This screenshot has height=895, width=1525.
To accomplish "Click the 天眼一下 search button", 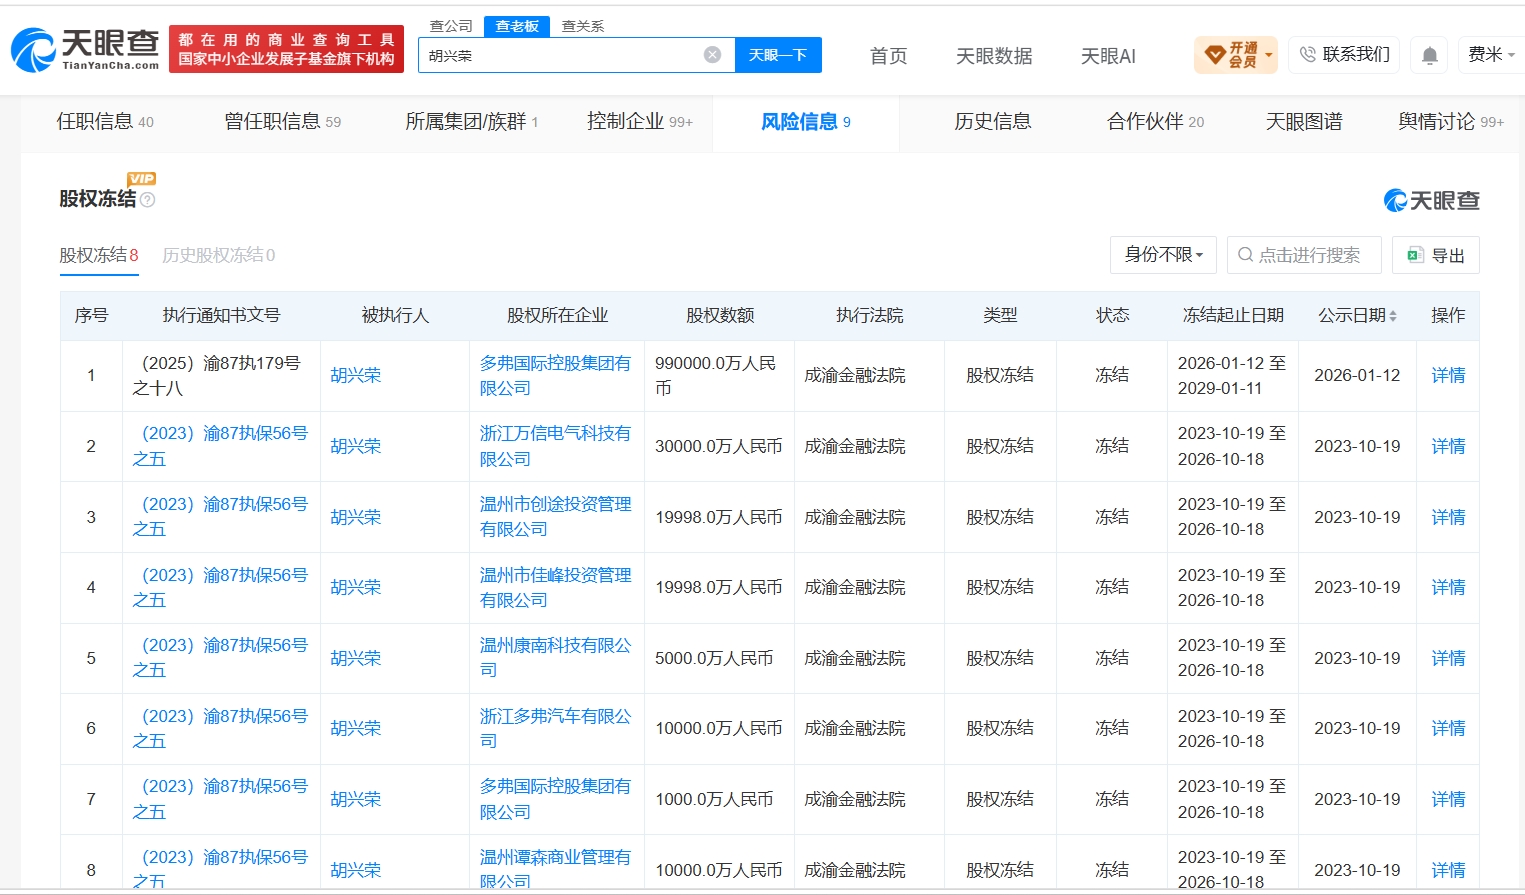I will tap(778, 55).
